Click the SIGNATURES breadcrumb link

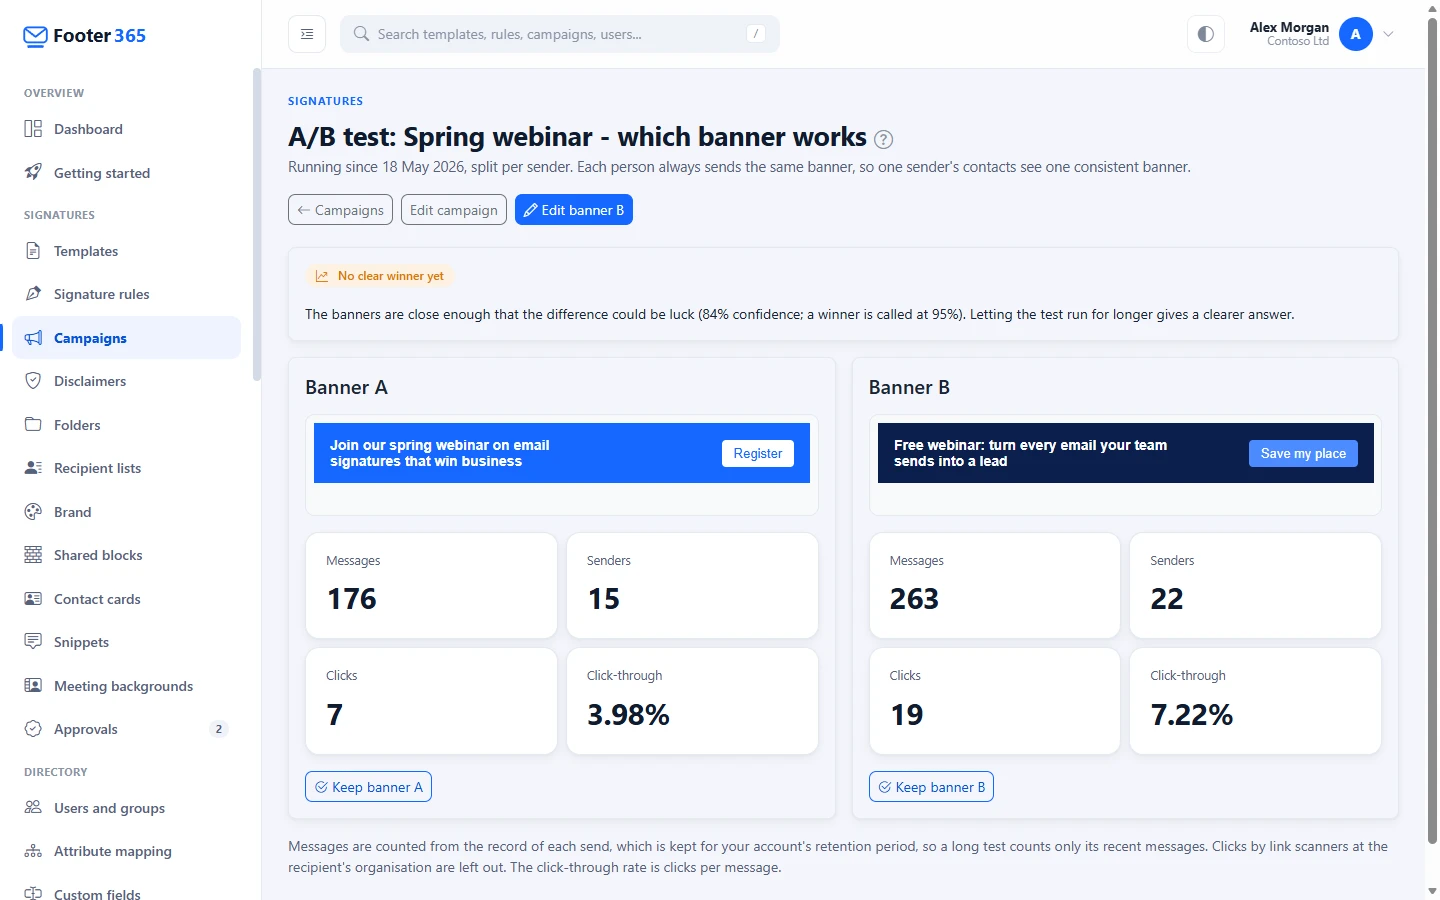326,101
